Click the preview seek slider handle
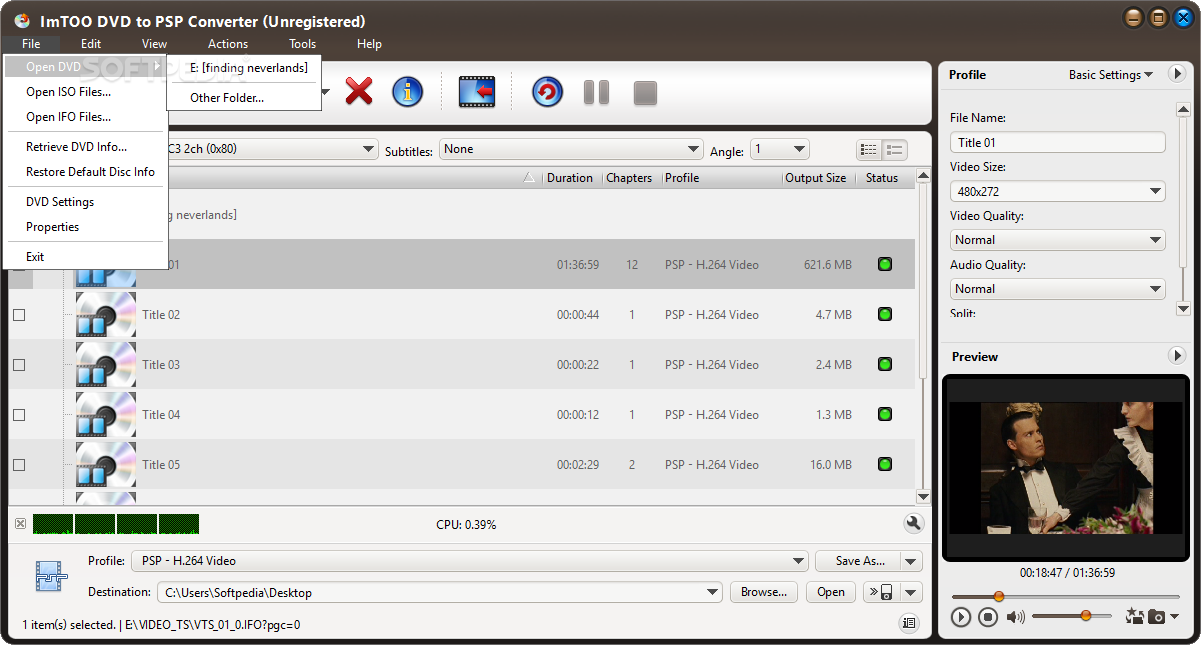Viewport: 1201px width, 645px height. click(998, 596)
